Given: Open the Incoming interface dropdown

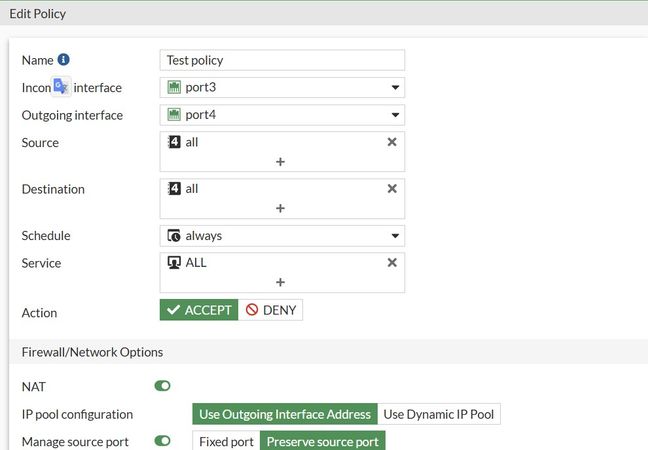Looking at the screenshot, I should 396,88.
